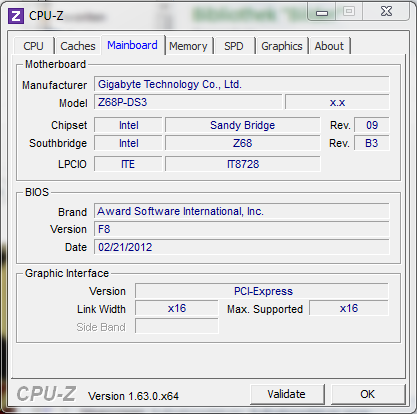Click the Validate button

[x=286, y=394]
